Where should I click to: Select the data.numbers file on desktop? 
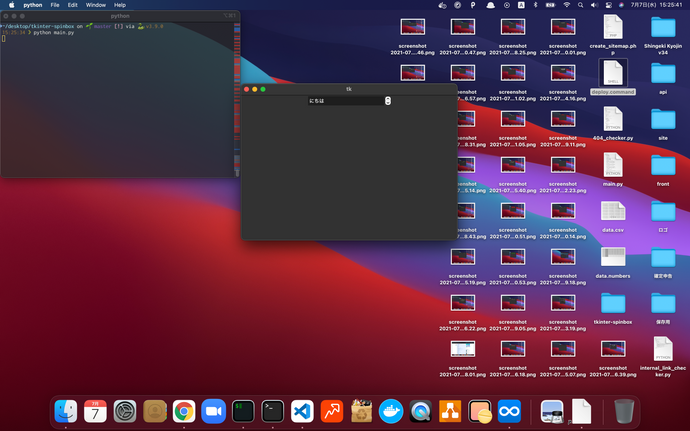coord(613,262)
